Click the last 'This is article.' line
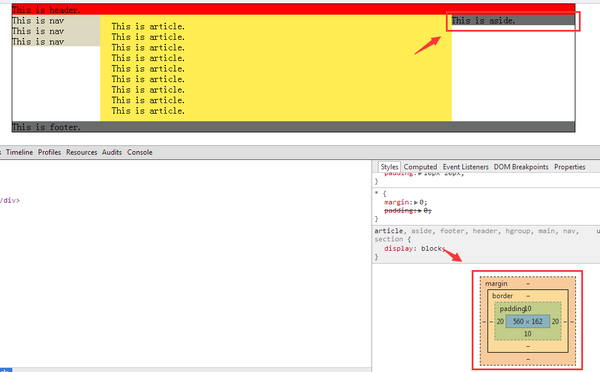Viewport: 600px width, 372px height. tap(148, 111)
